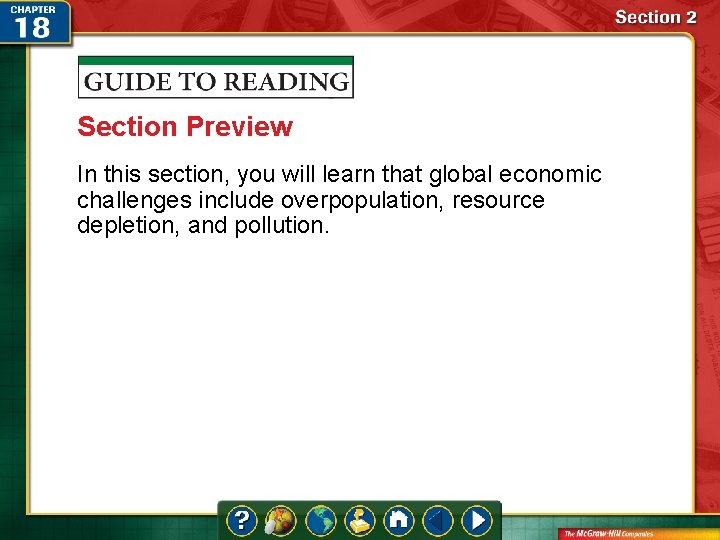Open help with the question mark icon
Screen dimensions: 720x540
(x=242, y=521)
